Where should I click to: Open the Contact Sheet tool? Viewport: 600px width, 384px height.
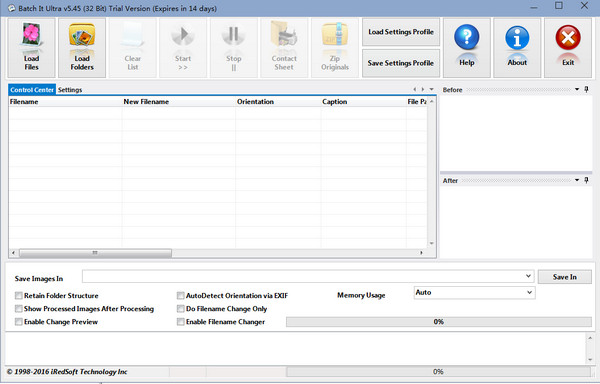pyautogui.click(x=284, y=47)
